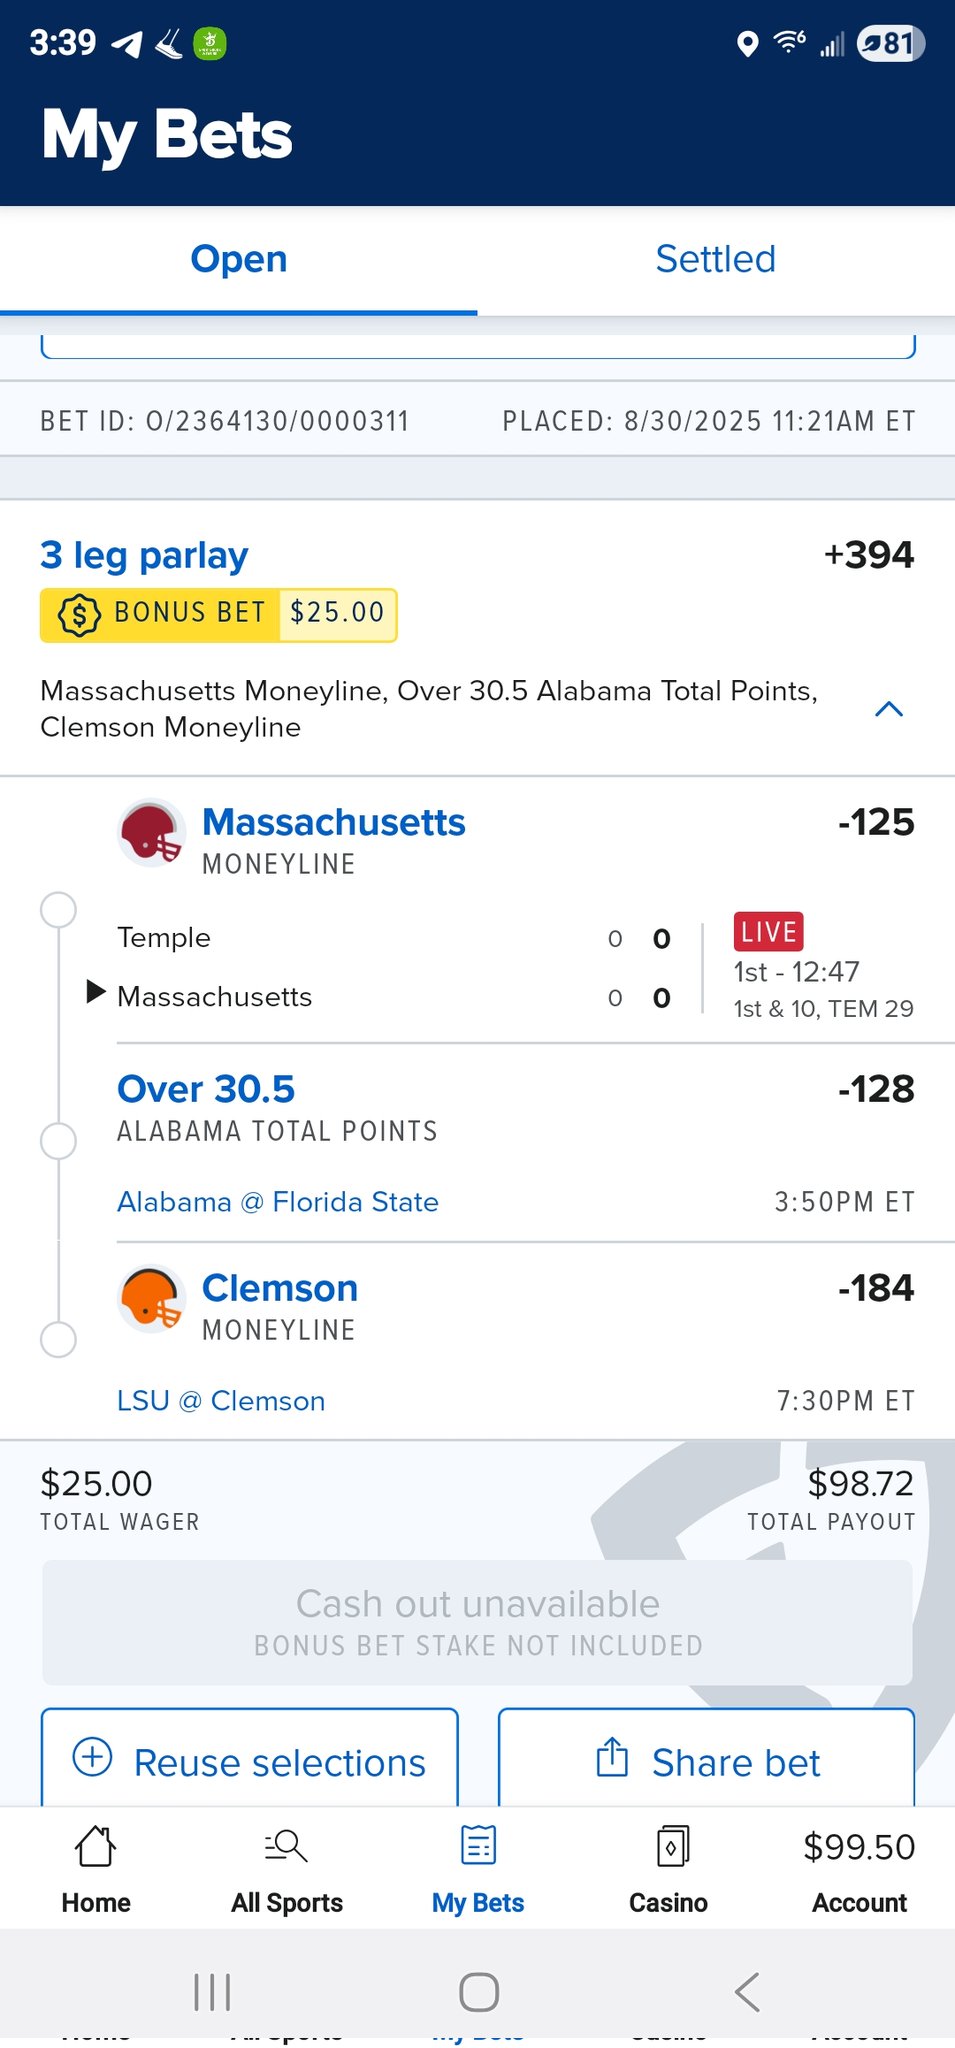Tap the Over 30.5 leg title
This screenshot has width=955, height=2048.
click(x=206, y=1089)
